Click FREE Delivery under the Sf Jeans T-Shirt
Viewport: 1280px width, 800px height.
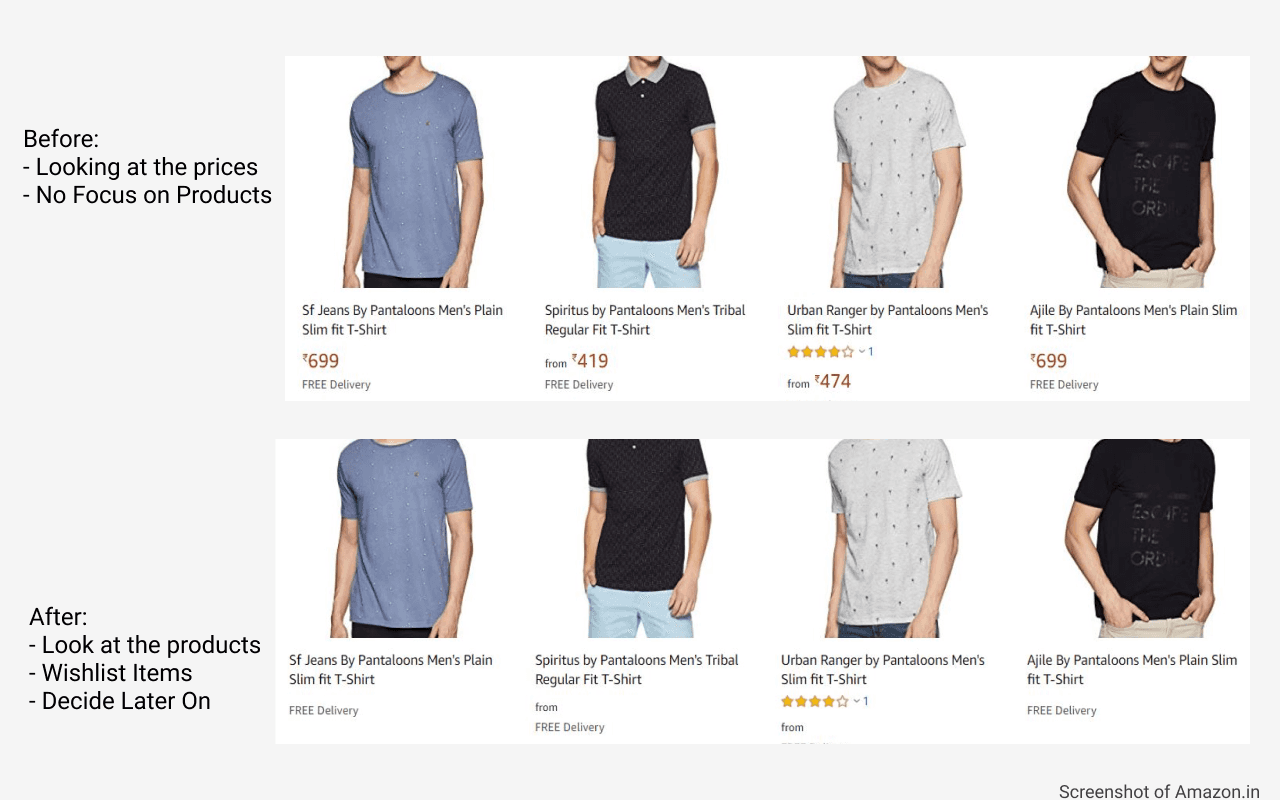pyautogui.click(x=336, y=384)
